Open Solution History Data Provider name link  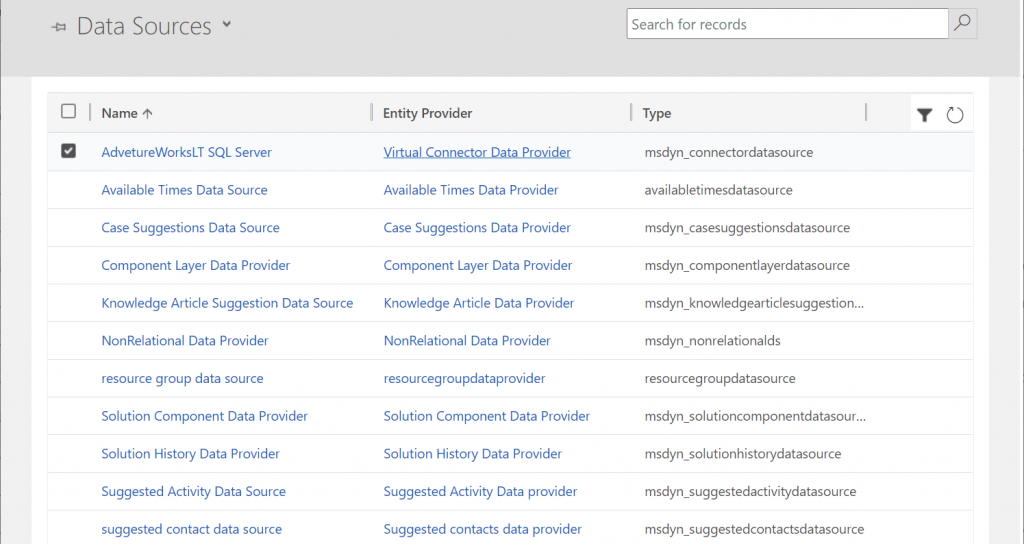click(190, 454)
